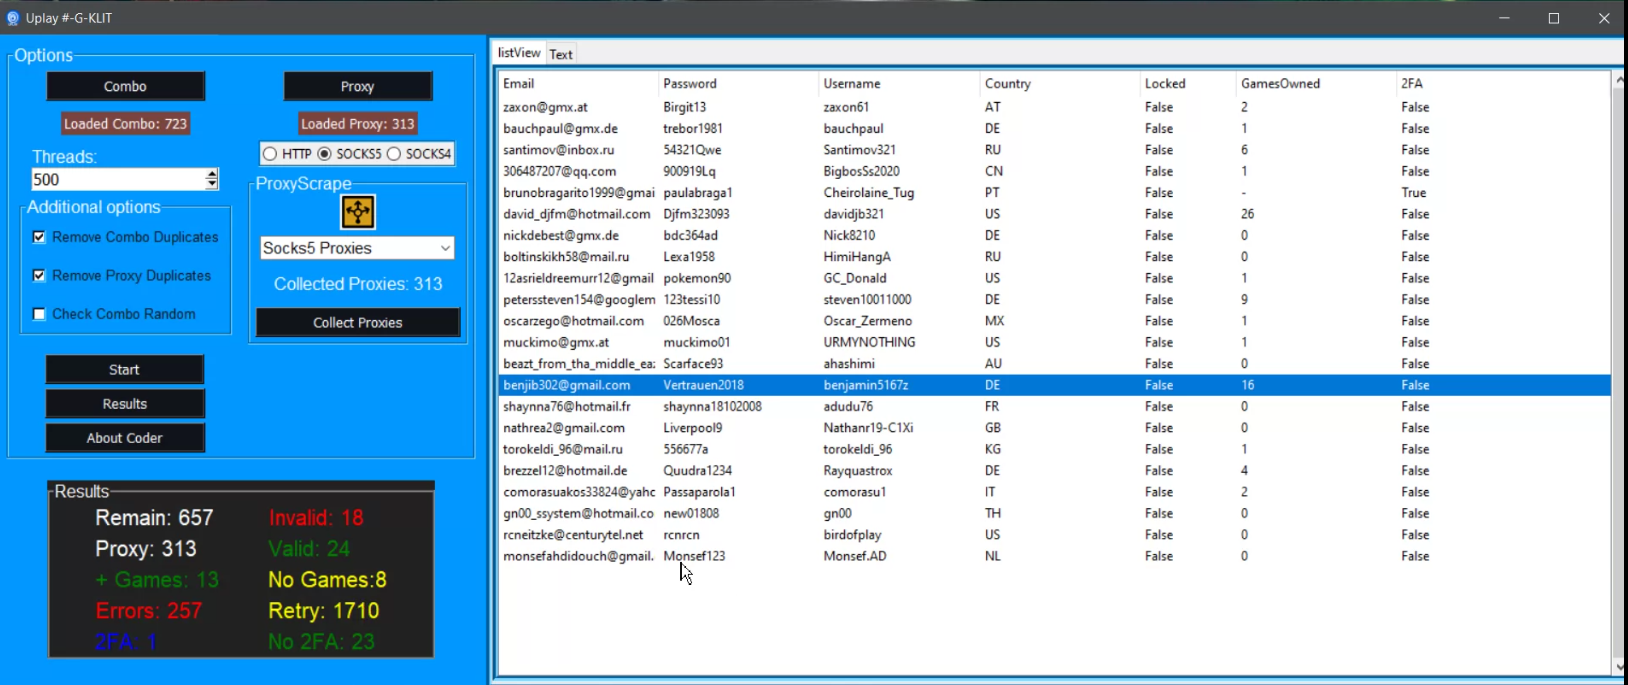Select the row with country NL
Screen dimensions: 1628x685
tap(1054, 556)
